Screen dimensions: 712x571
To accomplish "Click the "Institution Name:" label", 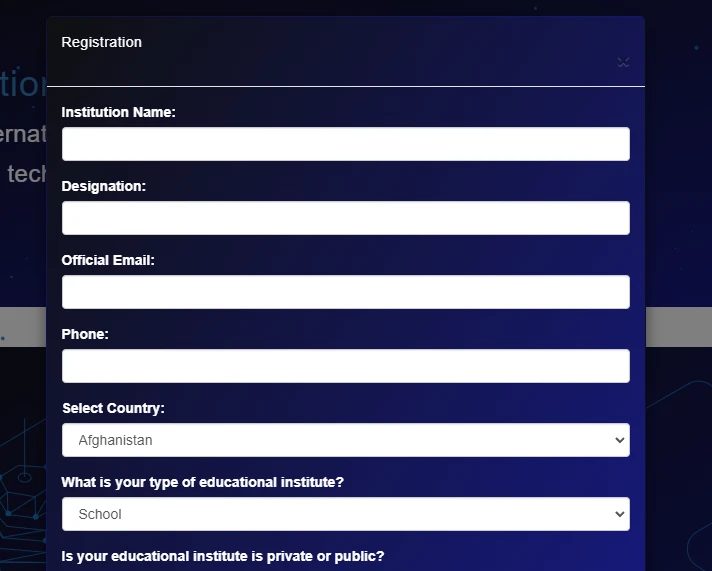I will coord(118,112).
